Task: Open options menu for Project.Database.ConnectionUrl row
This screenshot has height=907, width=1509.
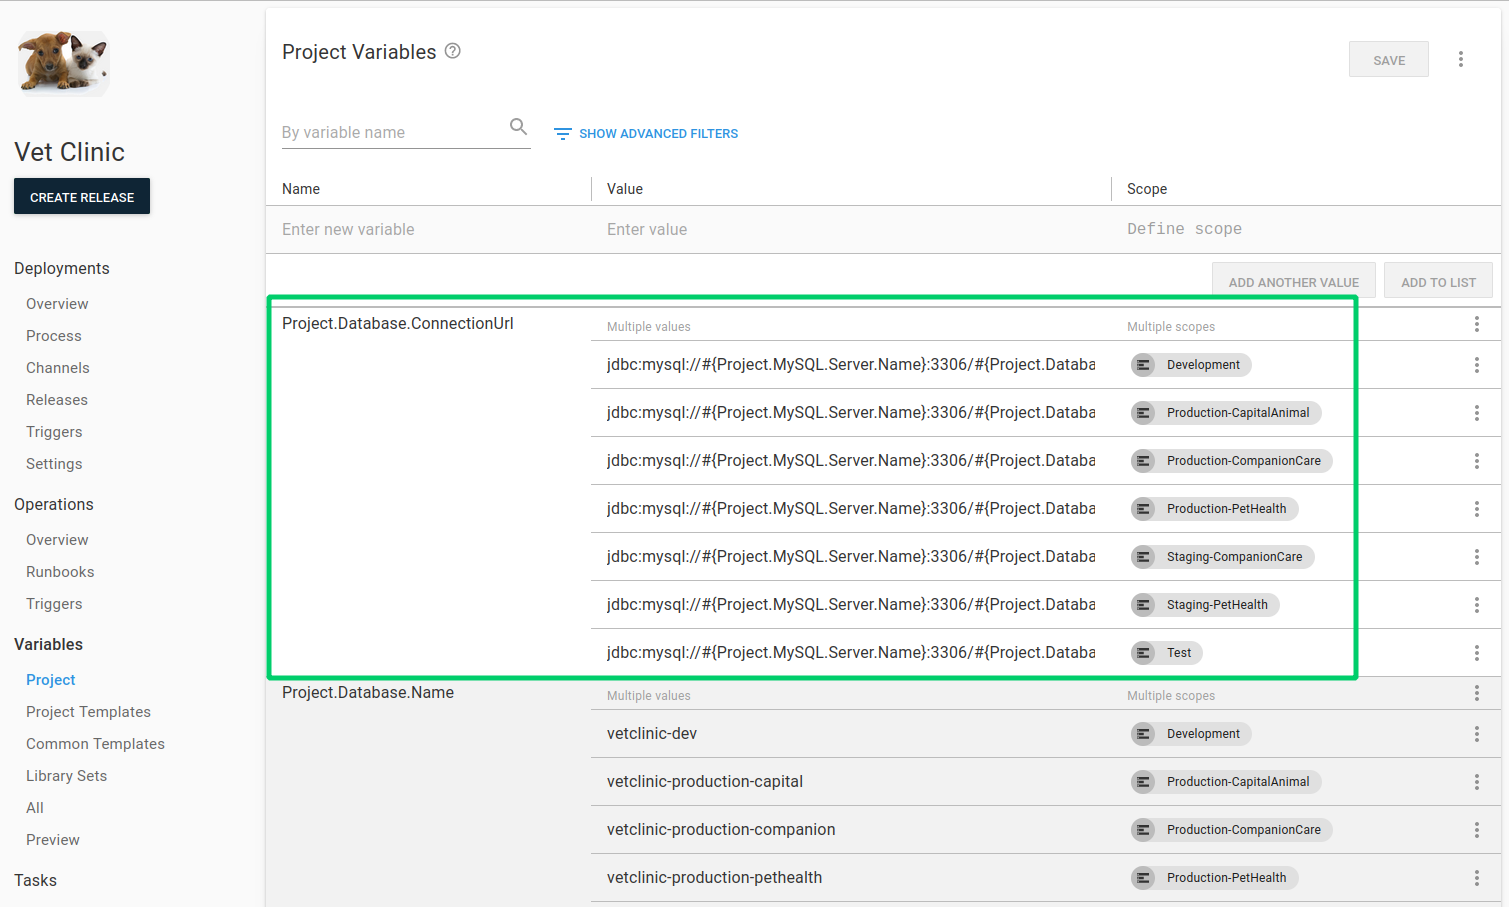Action: point(1477,323)
